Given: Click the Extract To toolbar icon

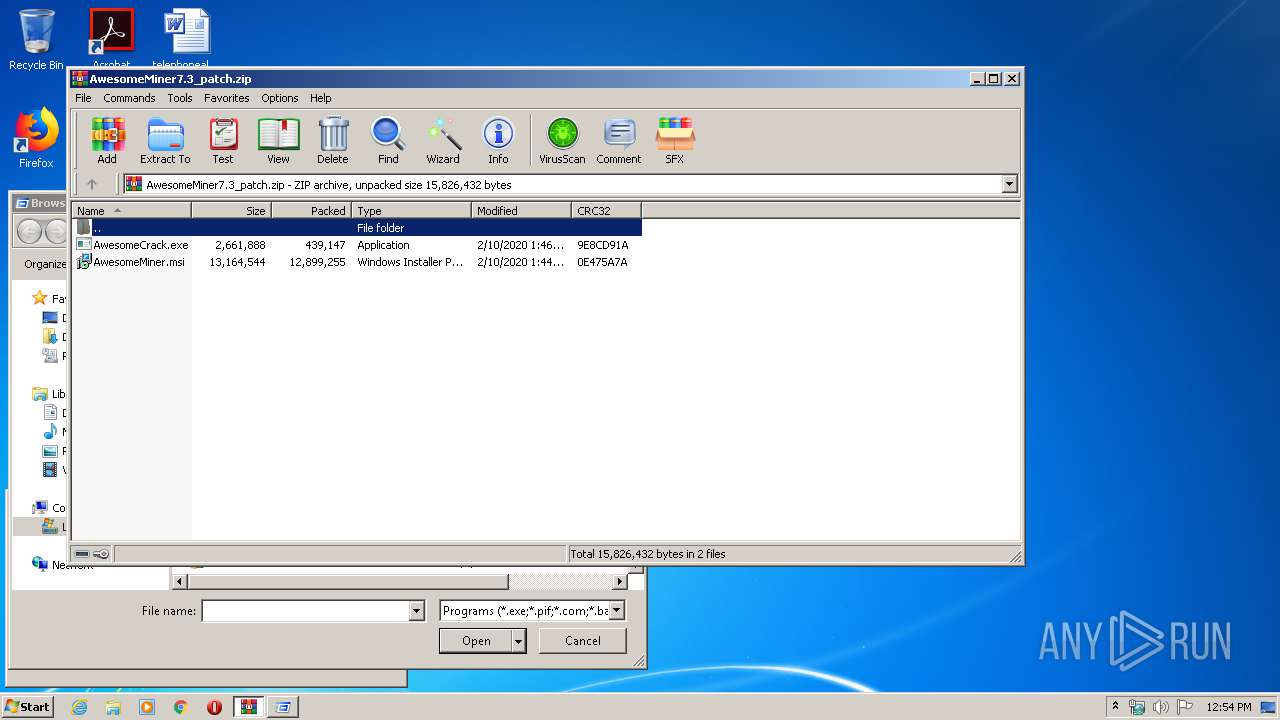Looking at the screenshot, I should tap(165, 140).
